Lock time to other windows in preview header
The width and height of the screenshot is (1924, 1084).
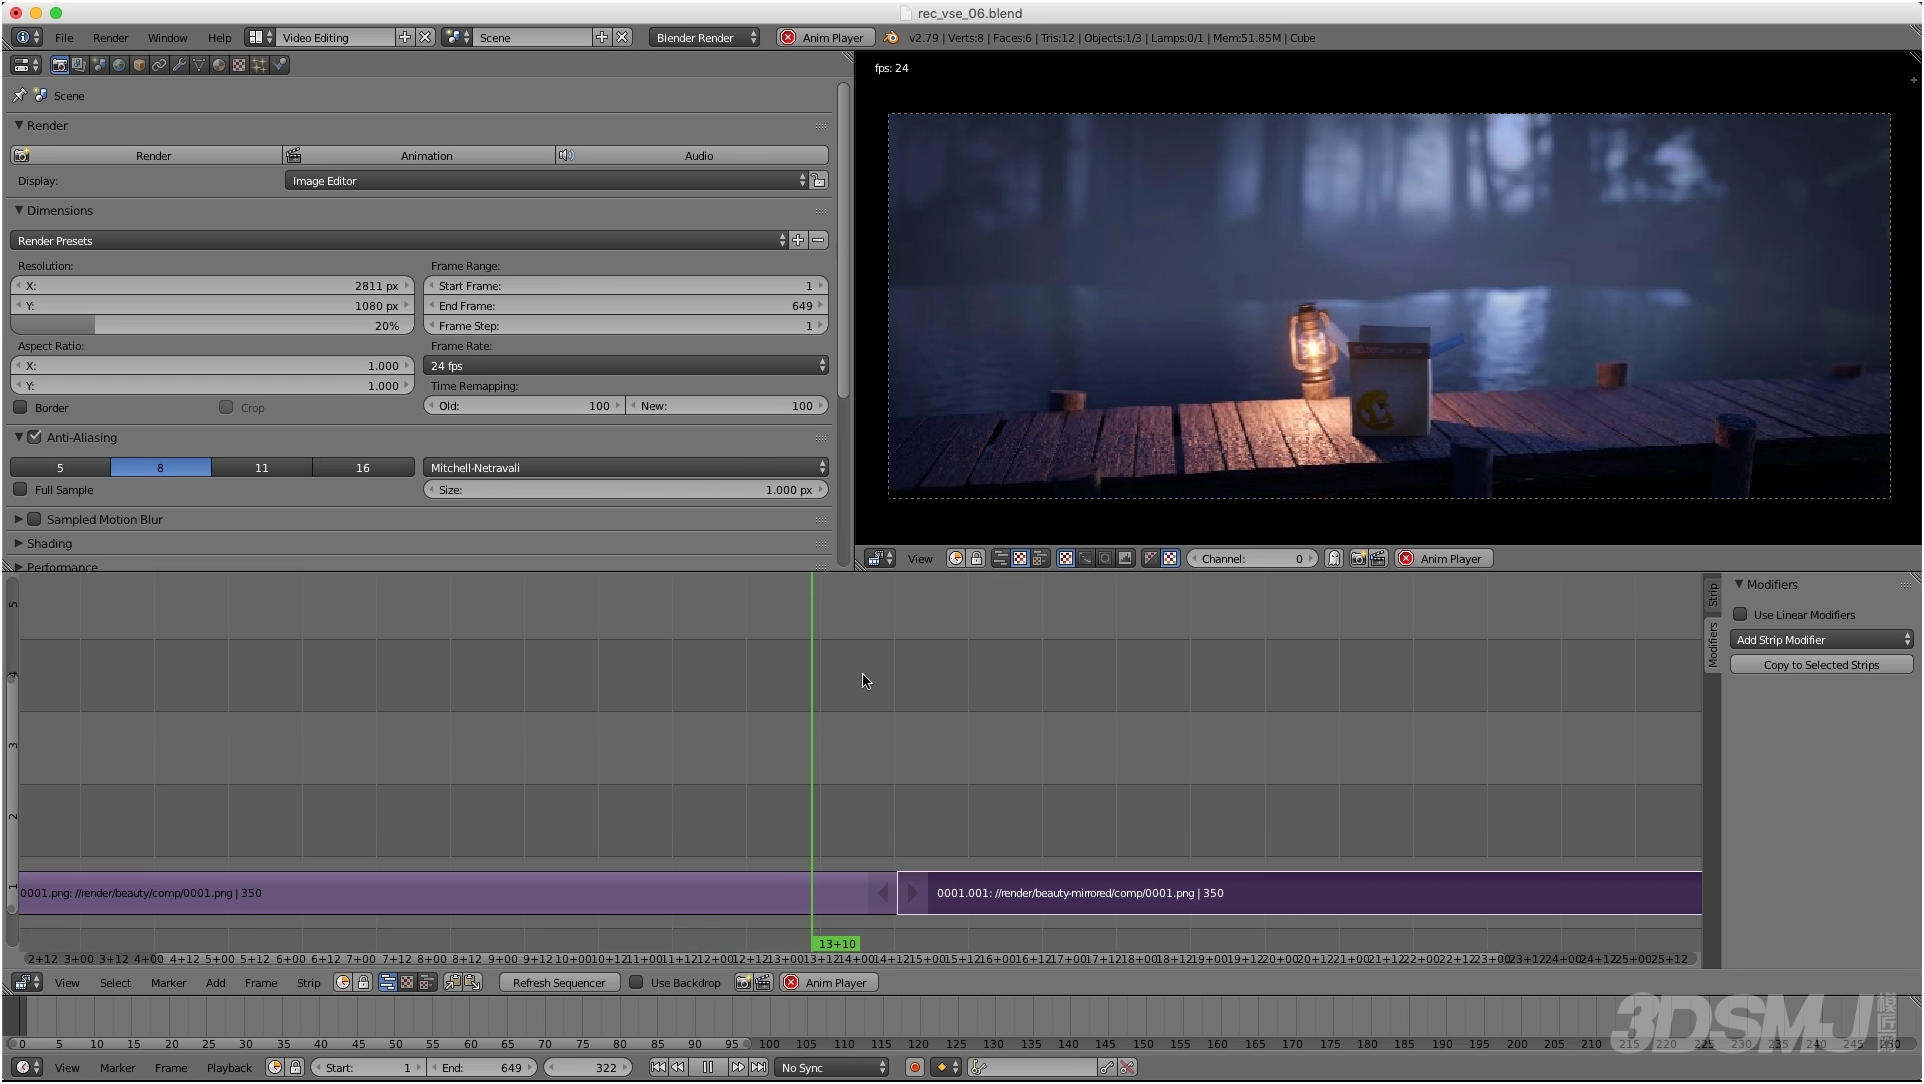(976, 559)
